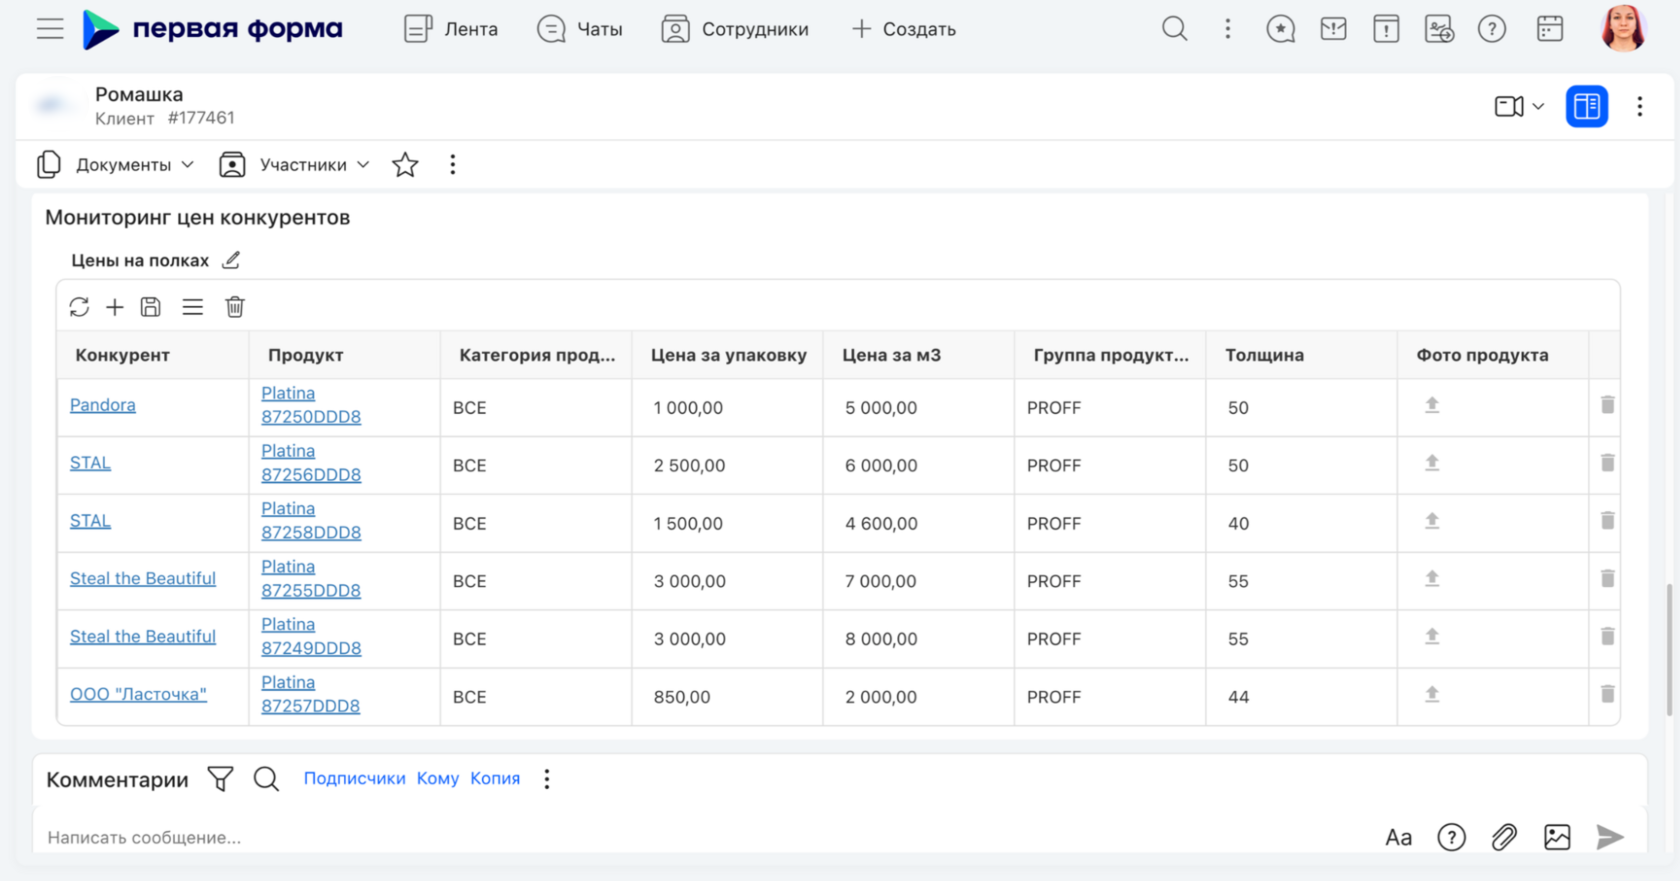Image resolution: width=1680 pixels, height=881 pixels.
Task: Filter comments with funnel icon
Action: point(220,779)
